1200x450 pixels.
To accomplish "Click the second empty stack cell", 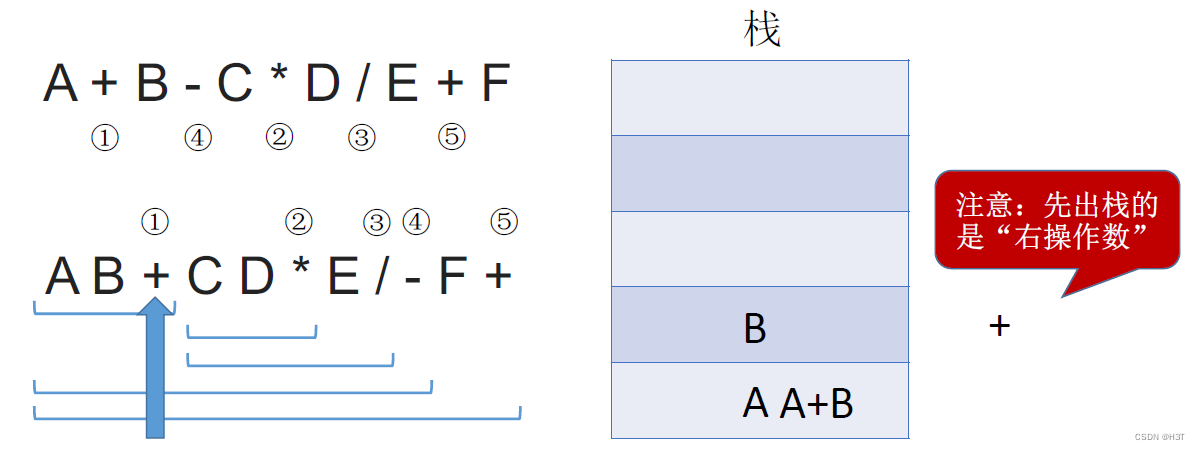I will coord(760,173).
